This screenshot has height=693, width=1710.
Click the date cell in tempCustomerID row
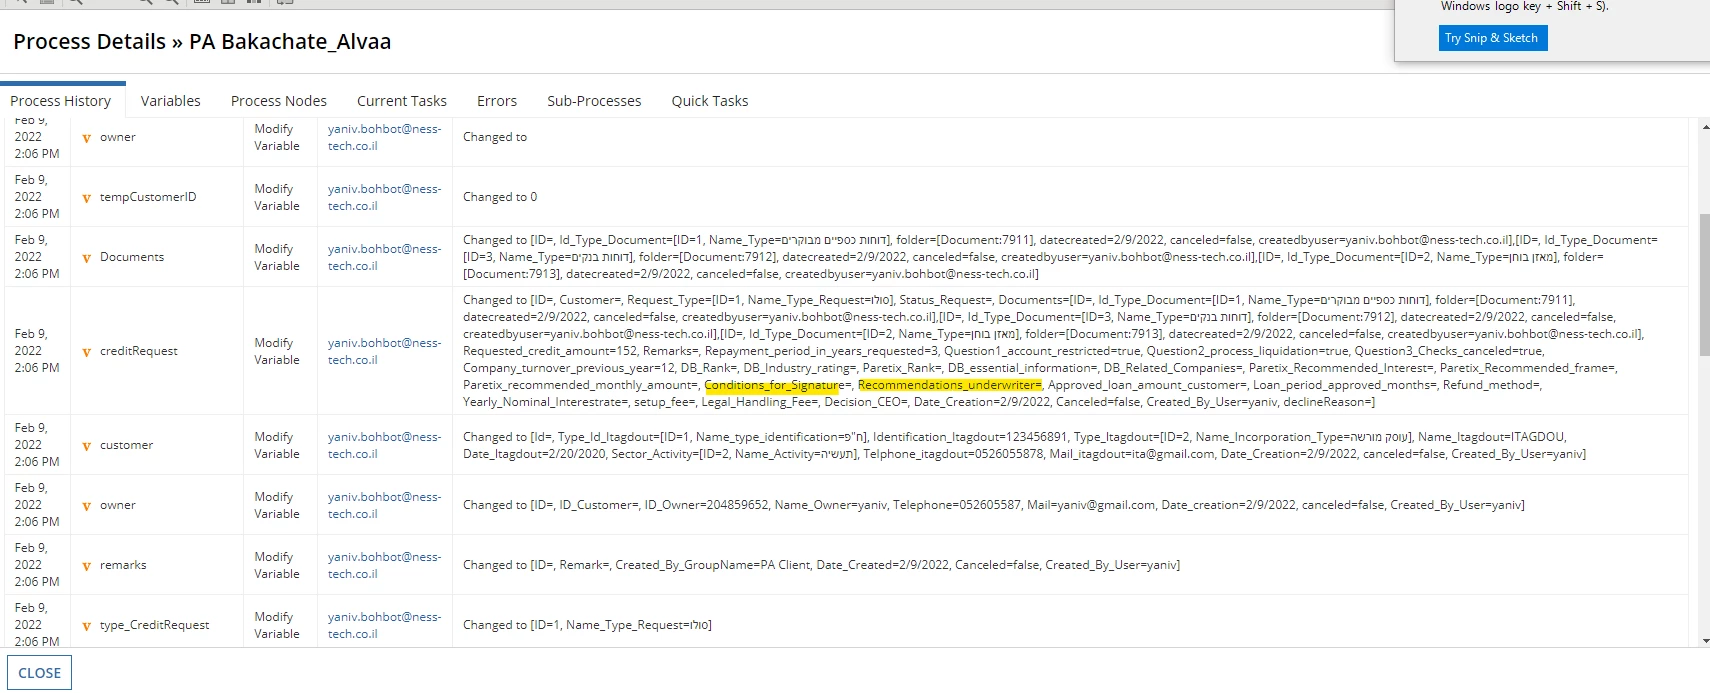pyautogui.click(x=37, y=197)
